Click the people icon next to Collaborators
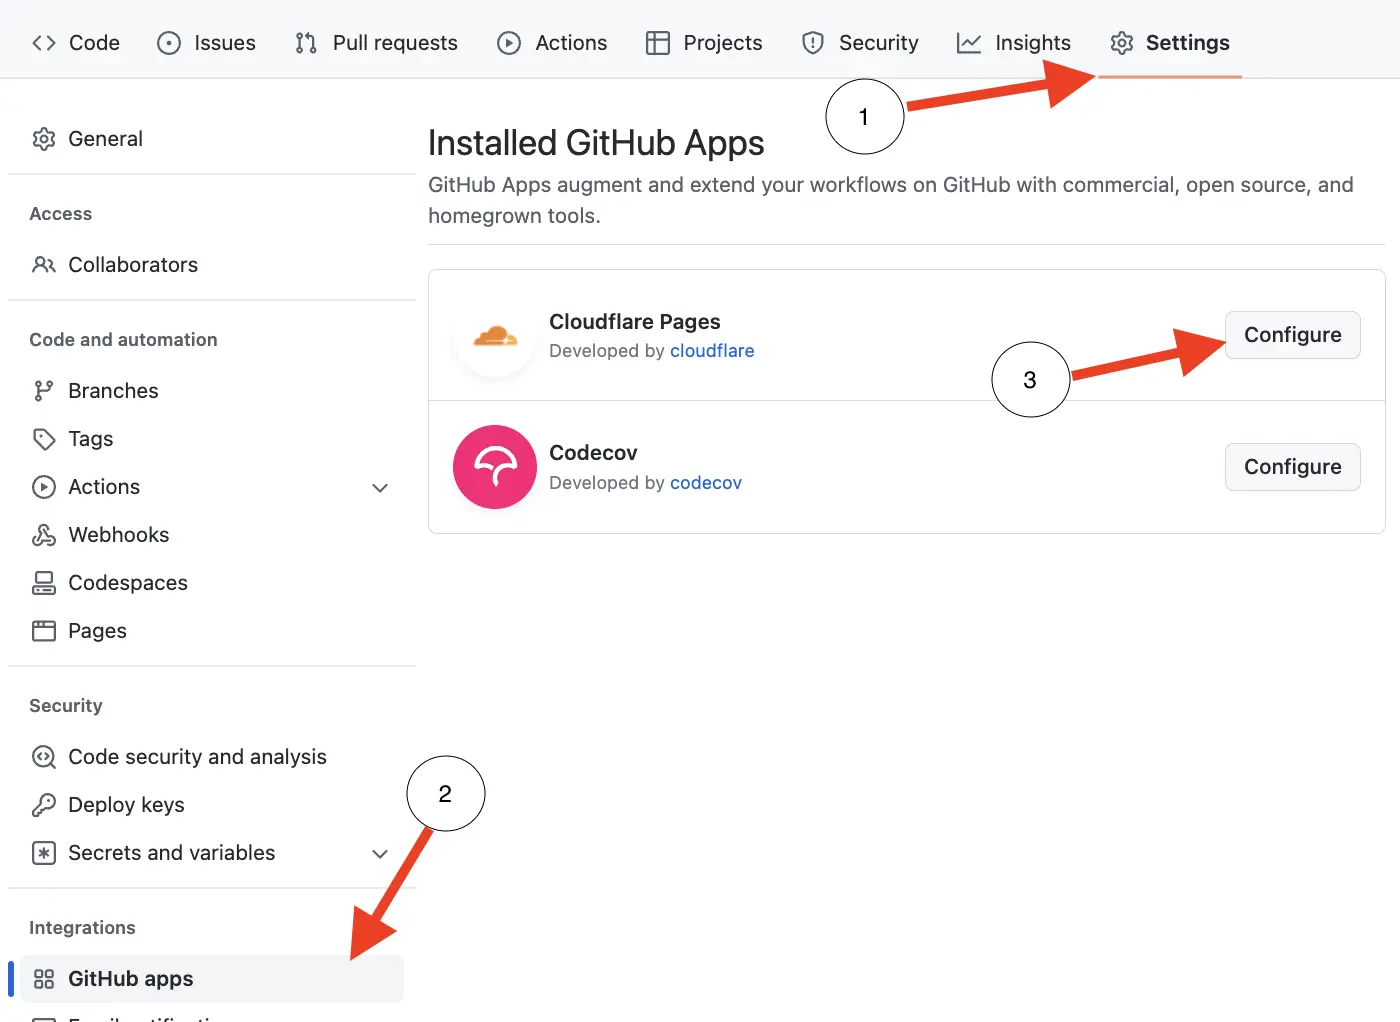Screen dimensions: 1400x1022 44,264
